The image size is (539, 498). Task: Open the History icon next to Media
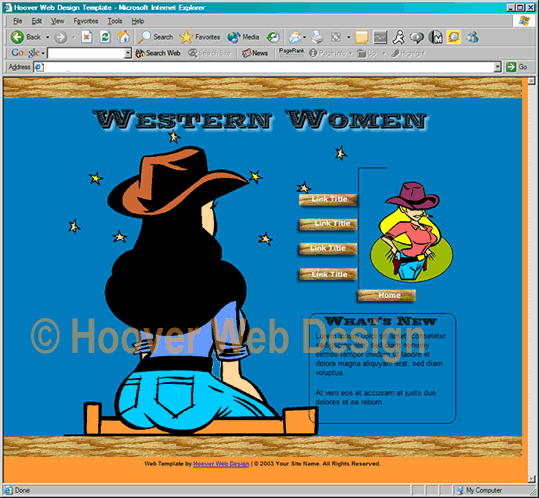(x=273, y=37)
